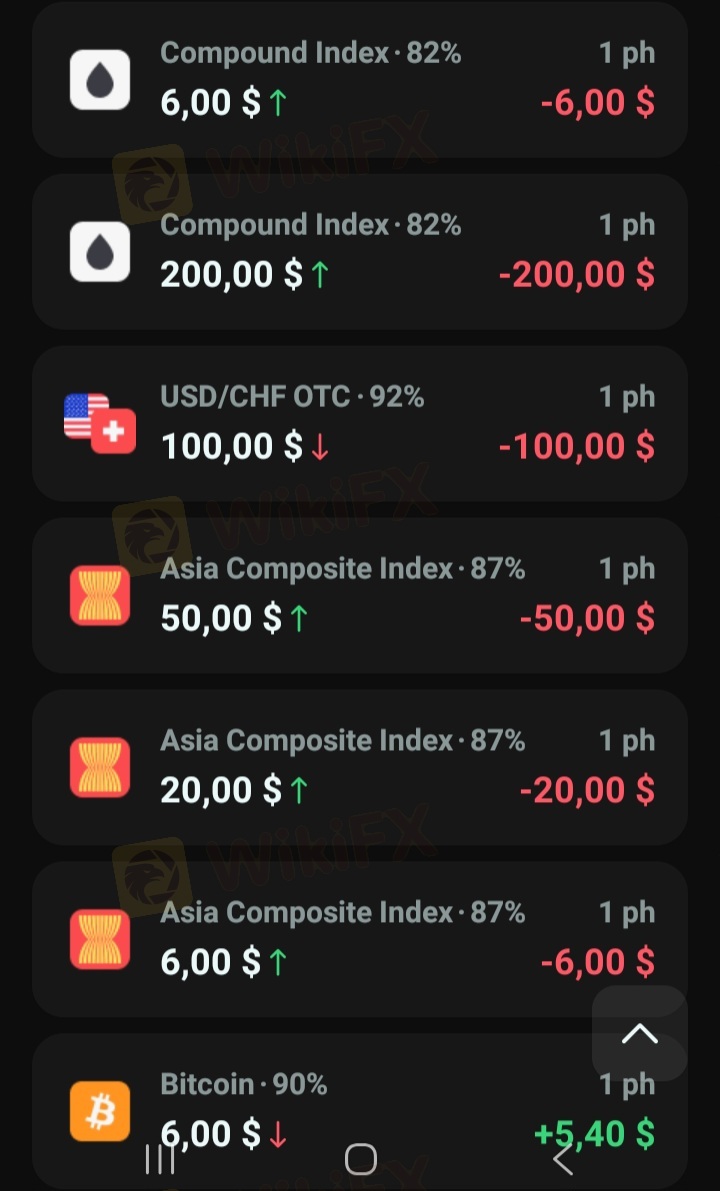The width and height of the screenshot is (720, 1191).
Task: Tap the Asia Composite icon for the 50,00 $ trade
Action: point(100,596)
